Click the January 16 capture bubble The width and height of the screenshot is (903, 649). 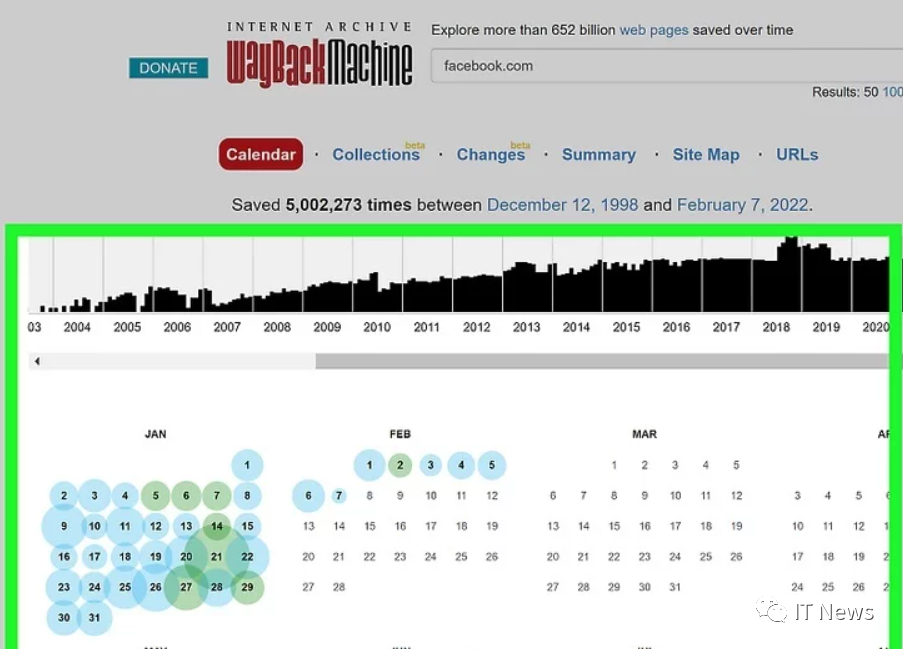[64, 556]
